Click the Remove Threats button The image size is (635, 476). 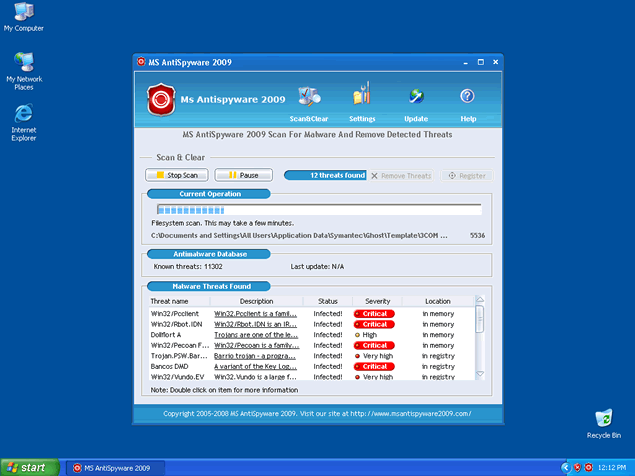pos(401,175)
